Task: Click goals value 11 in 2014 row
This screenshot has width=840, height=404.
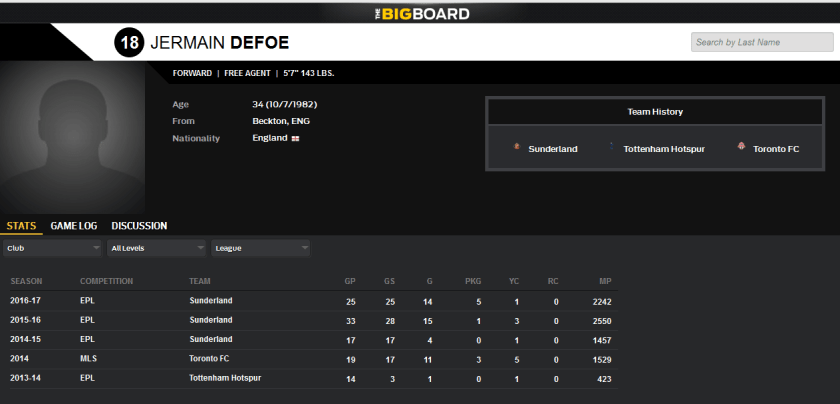Action: 428,360
